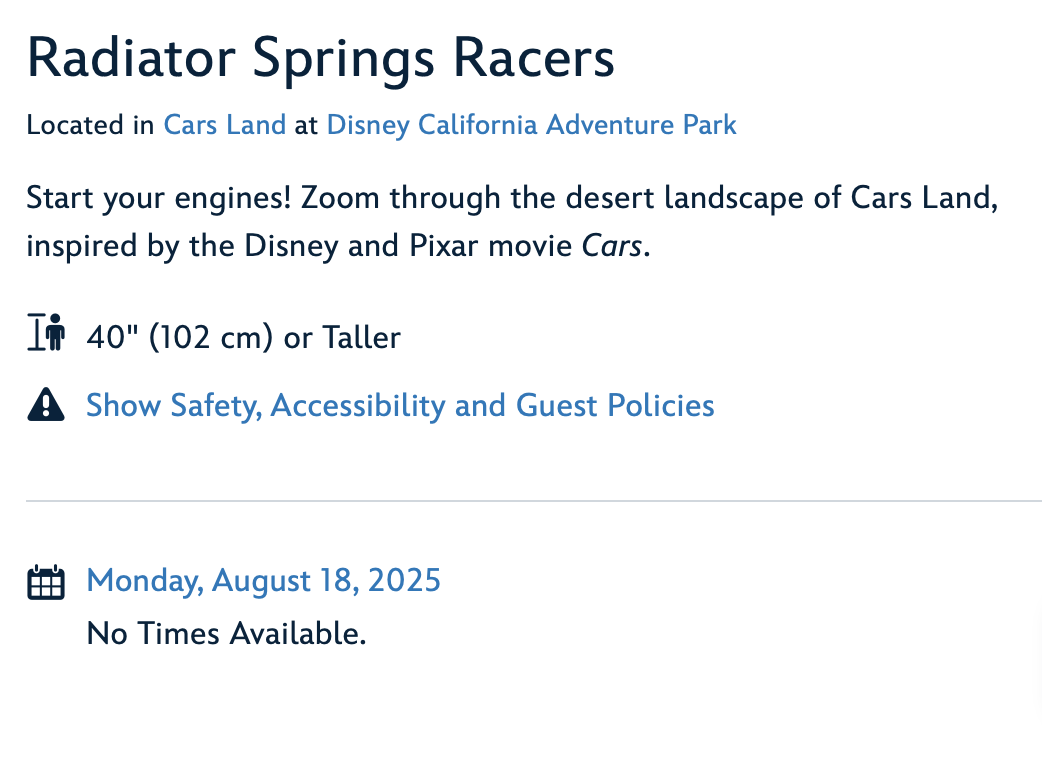
Task: Click the word "Pixar" in the description
Action: [443, 246]
